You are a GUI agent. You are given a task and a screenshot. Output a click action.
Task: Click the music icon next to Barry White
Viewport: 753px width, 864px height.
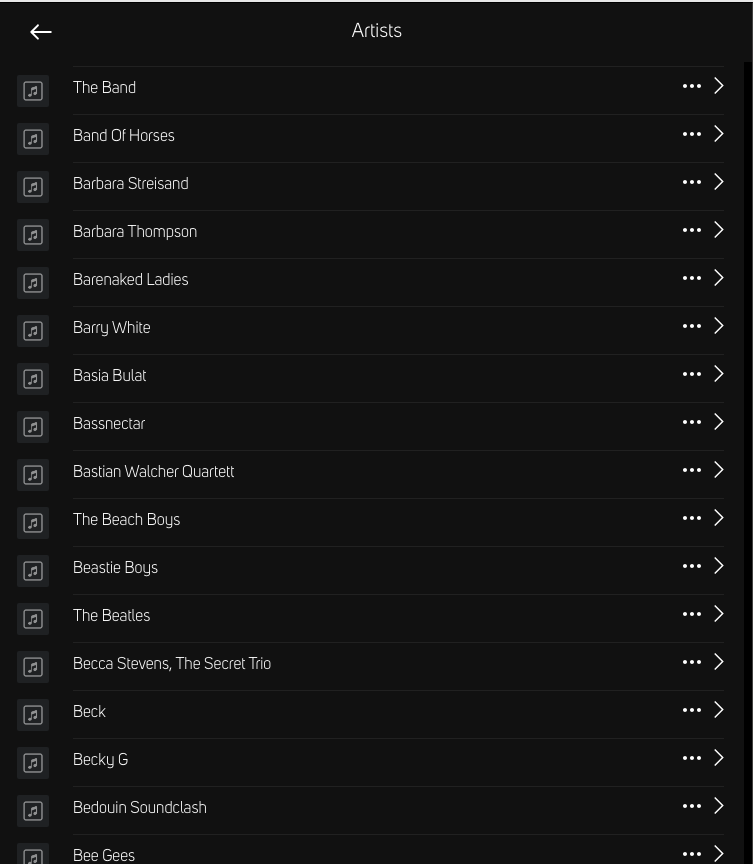point(33,331)
